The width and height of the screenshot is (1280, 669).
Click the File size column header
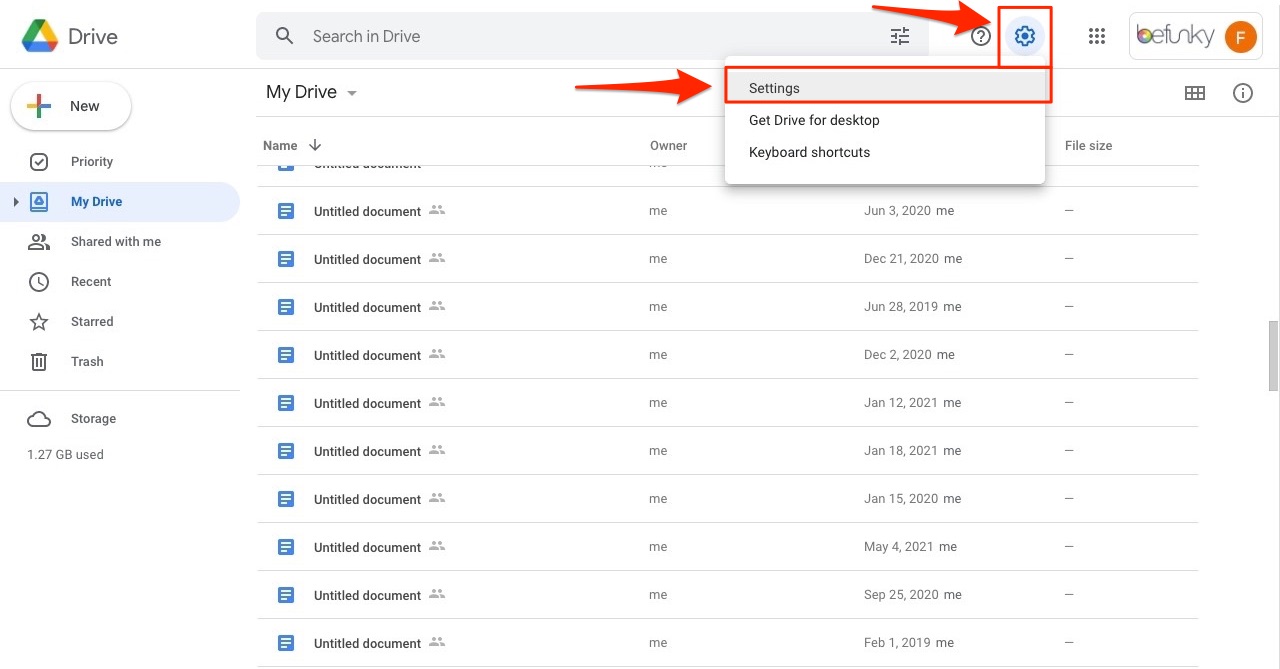tap(1089, 146)
